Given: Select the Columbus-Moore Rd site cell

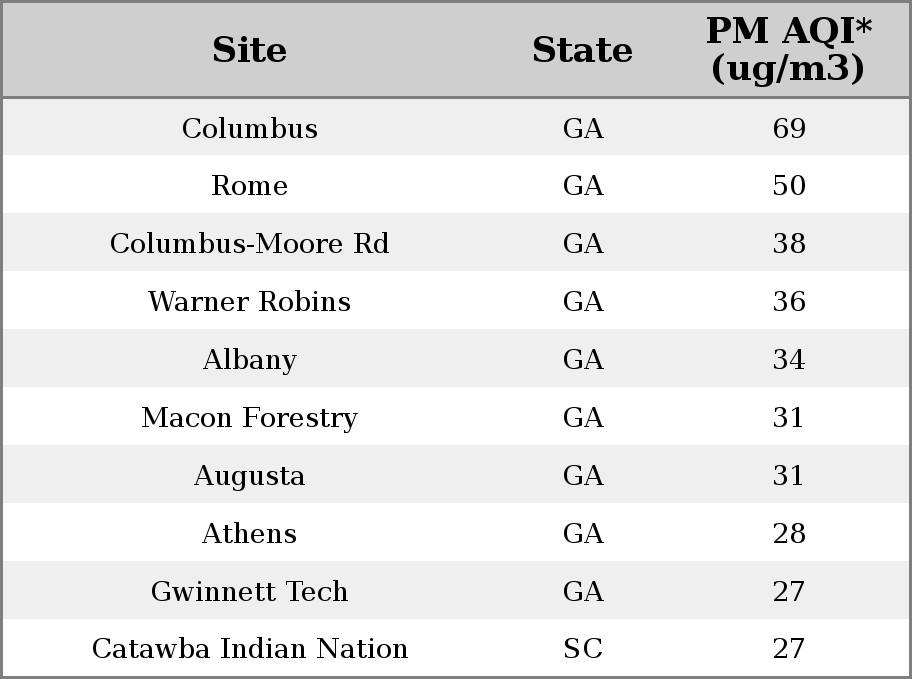Looking at the screenshot, I should [x=250, y=243].
